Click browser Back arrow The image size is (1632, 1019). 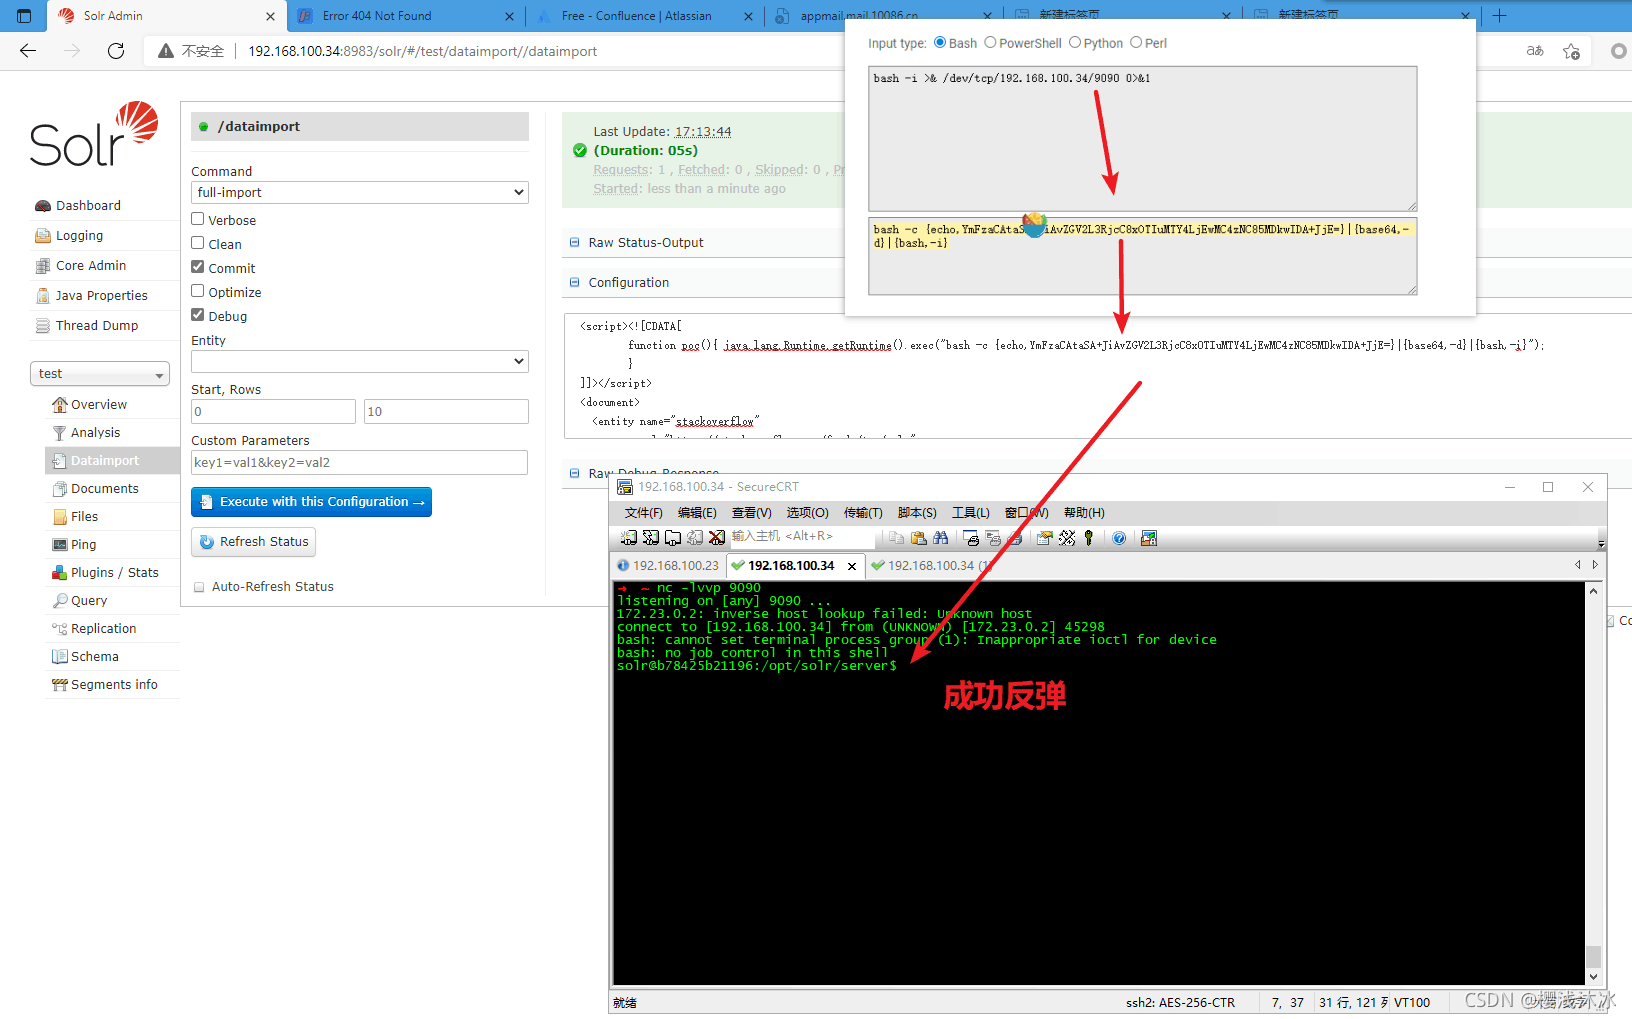click(28, 51)
